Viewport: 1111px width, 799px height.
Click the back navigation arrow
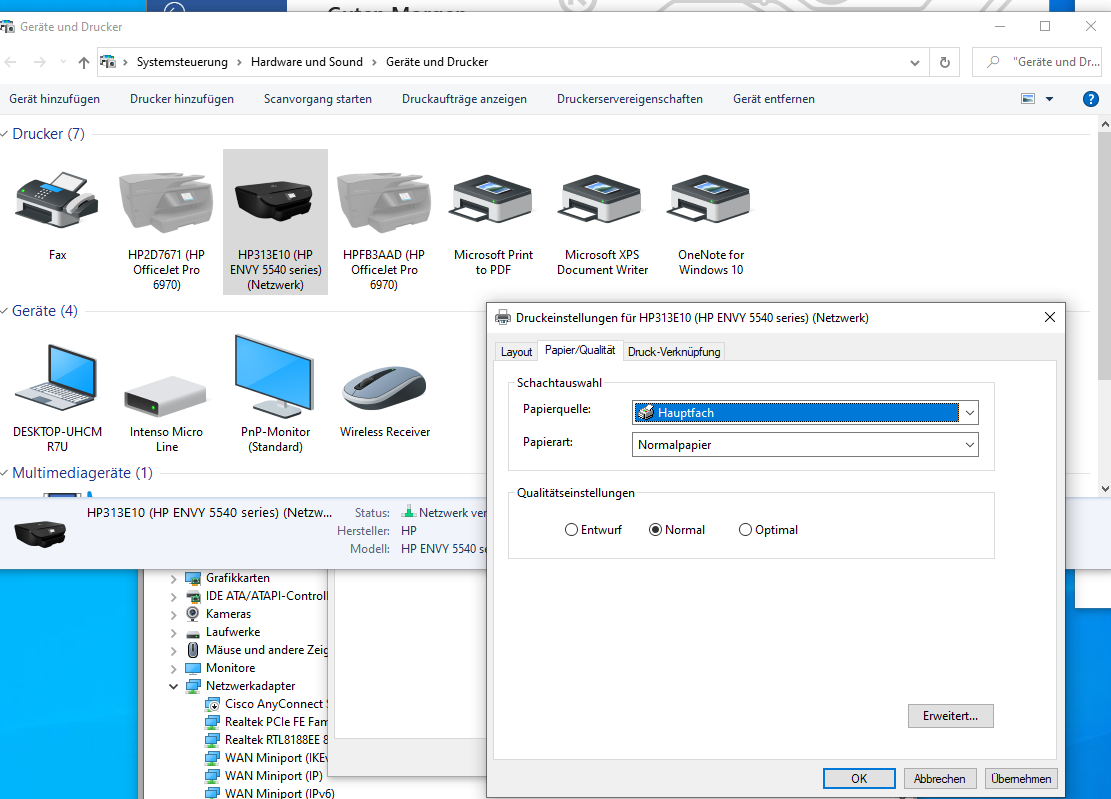click(x=11, y=62)
